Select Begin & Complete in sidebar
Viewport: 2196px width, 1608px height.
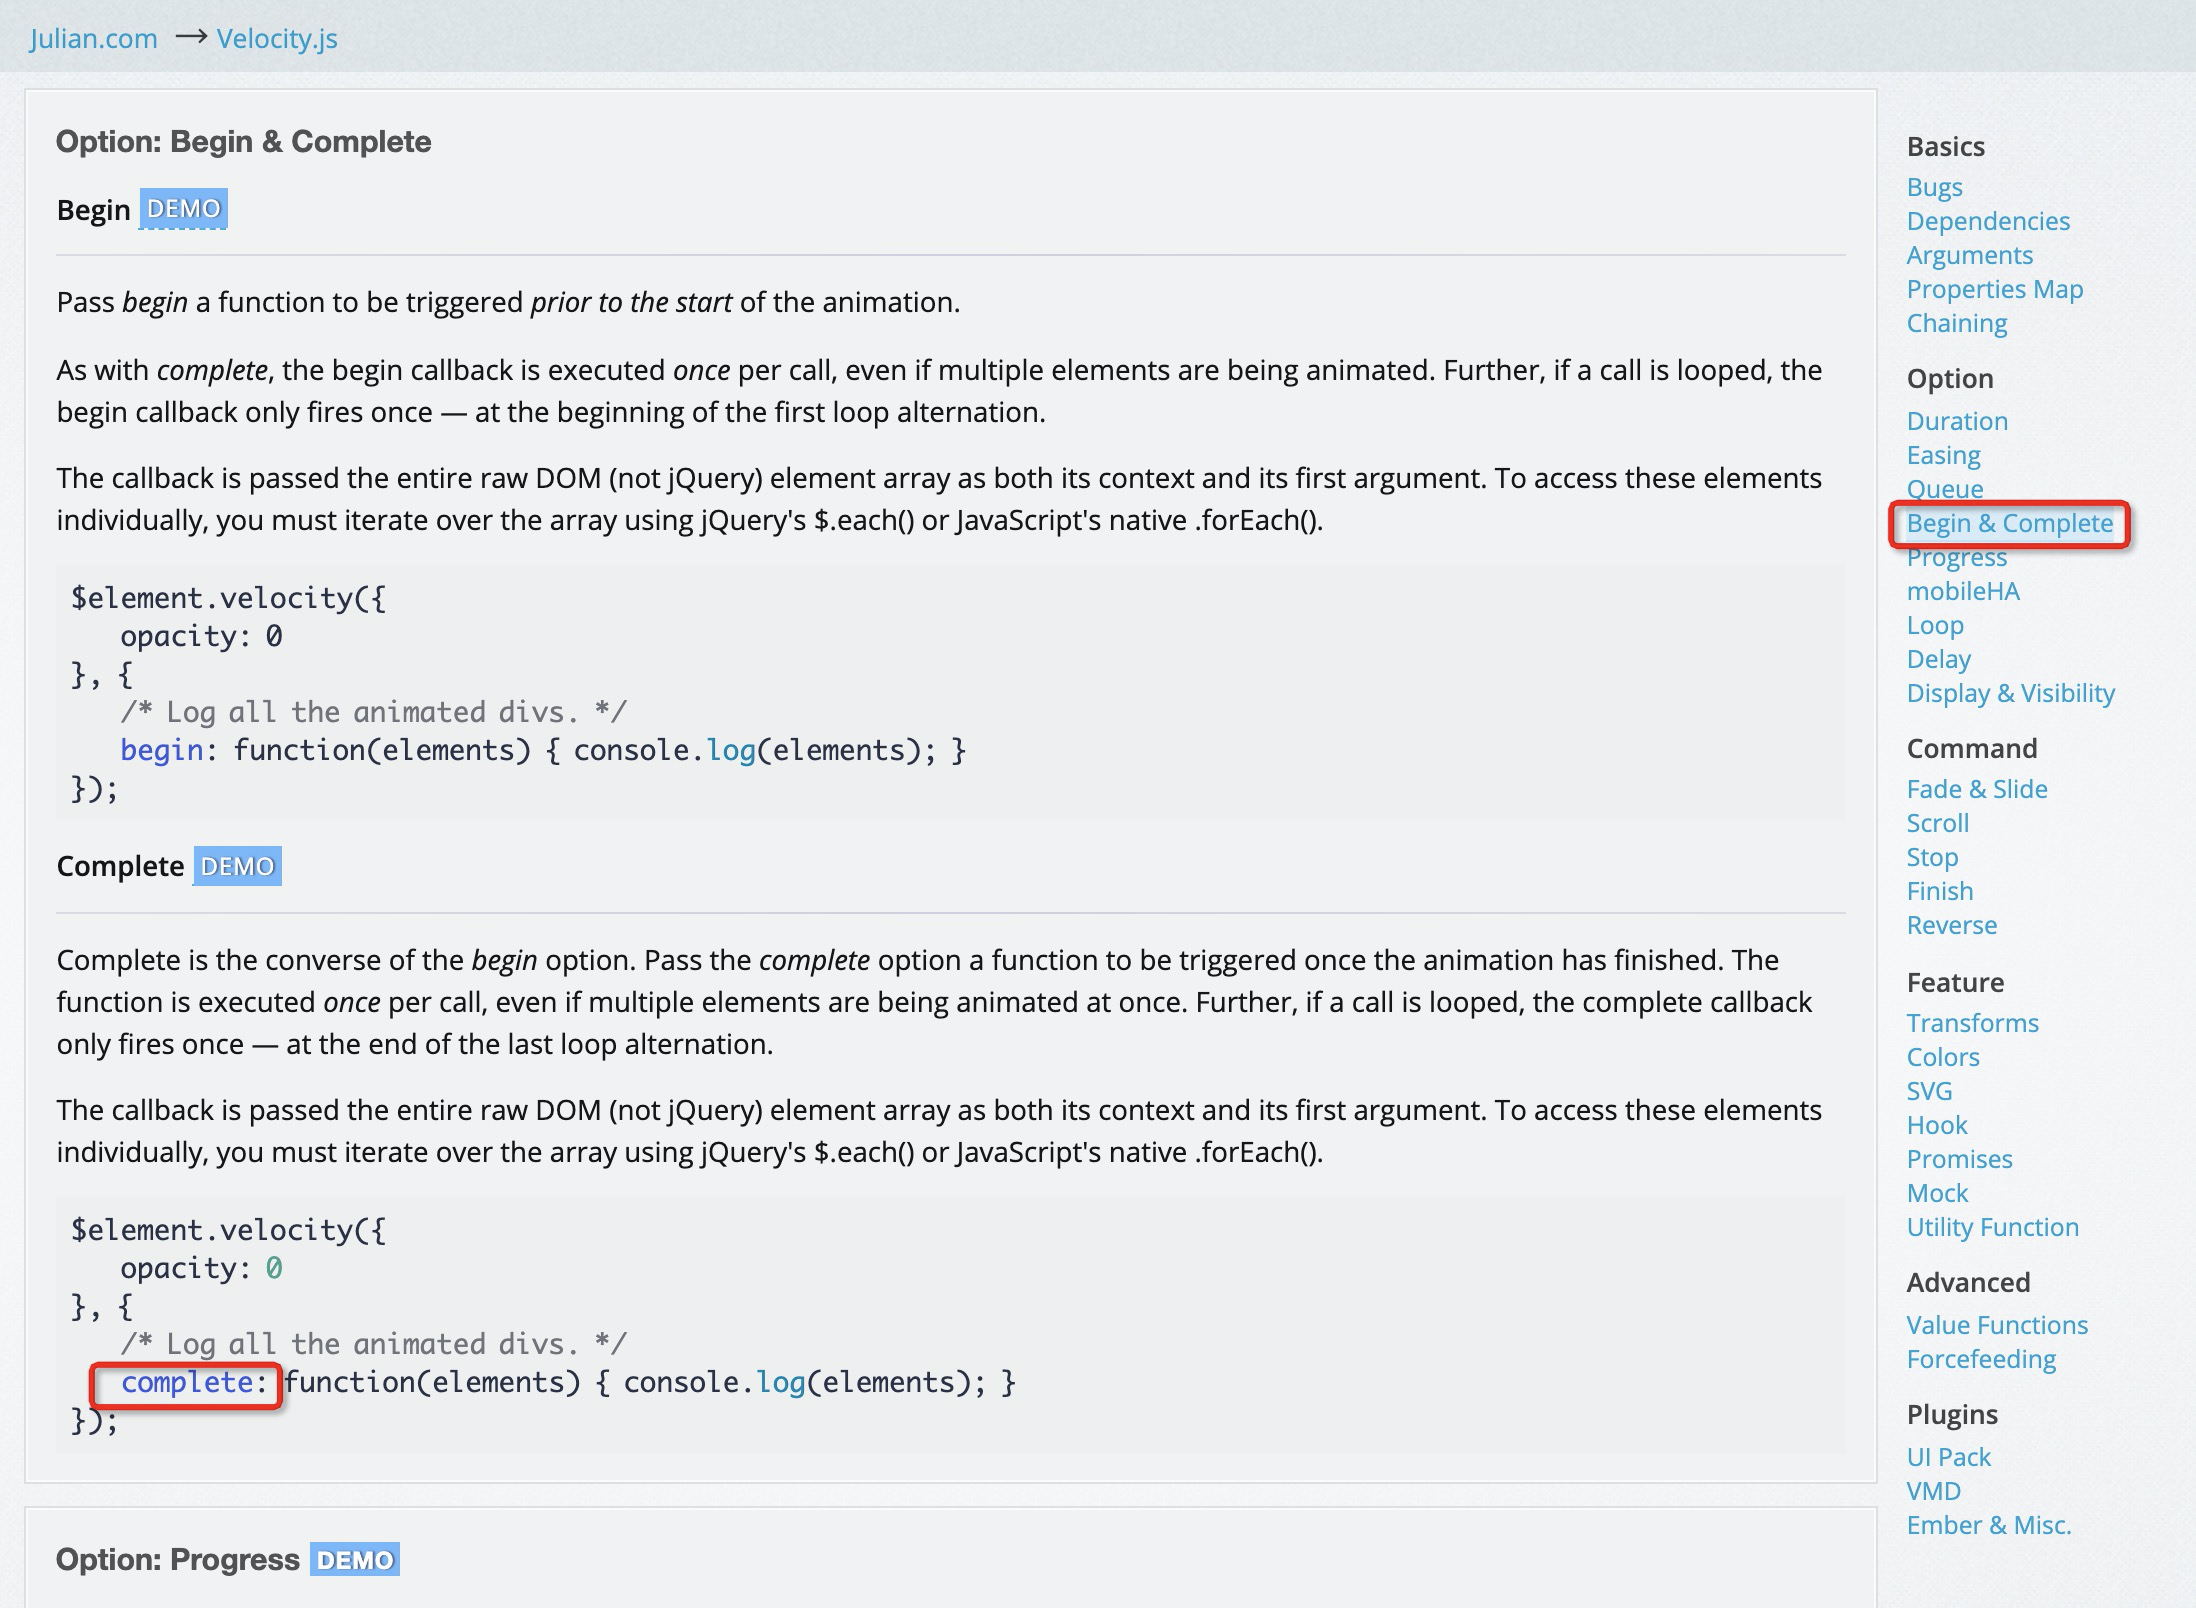pos(2009,523)
